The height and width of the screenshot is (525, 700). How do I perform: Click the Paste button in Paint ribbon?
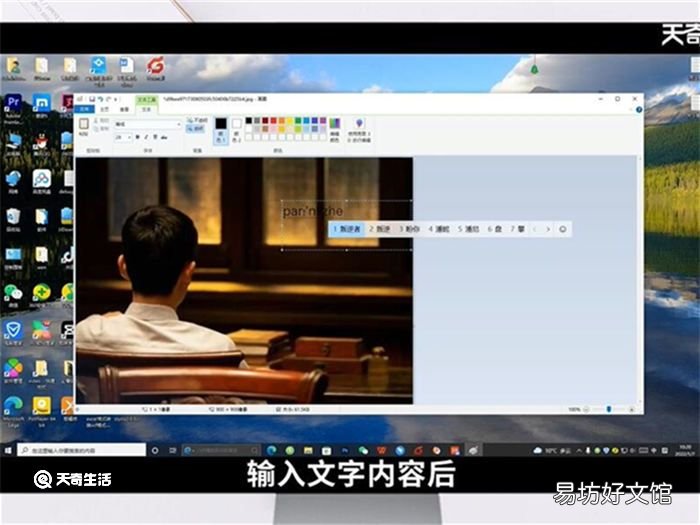pyautogui.click(x=83, y=127)
